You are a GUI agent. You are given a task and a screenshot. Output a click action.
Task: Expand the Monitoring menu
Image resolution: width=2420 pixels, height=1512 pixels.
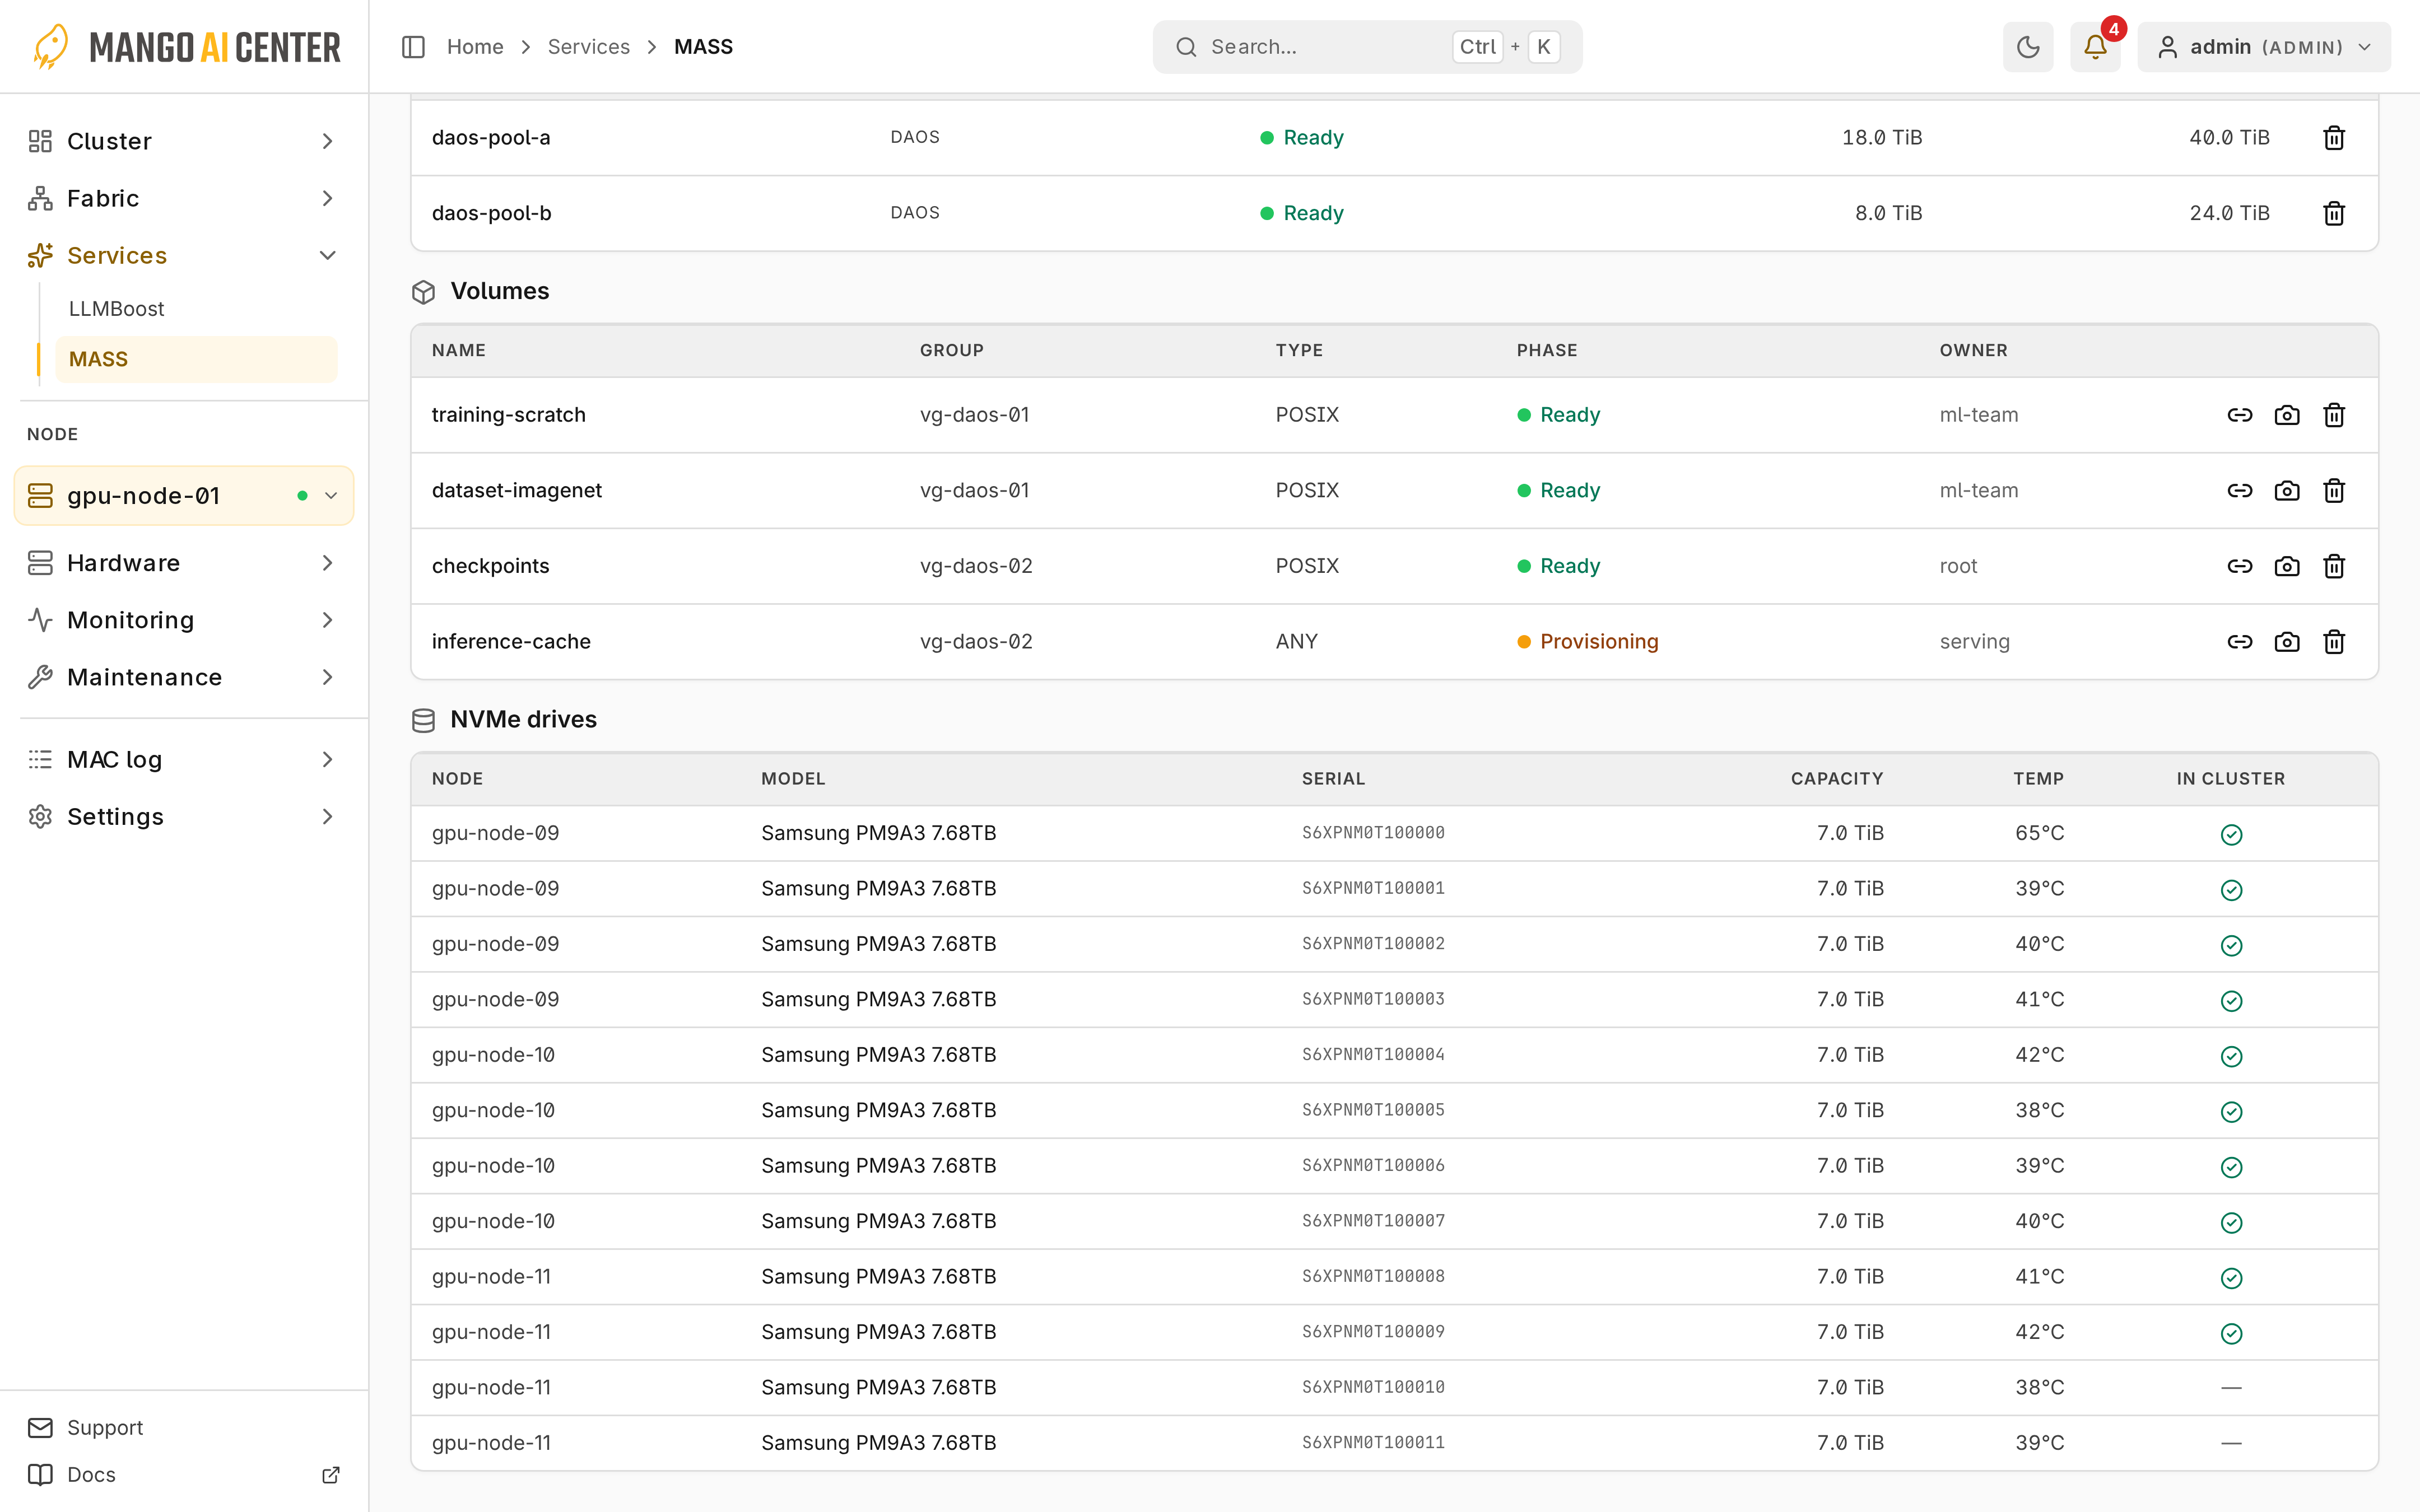pyautogui.click(x=184, y=620)
